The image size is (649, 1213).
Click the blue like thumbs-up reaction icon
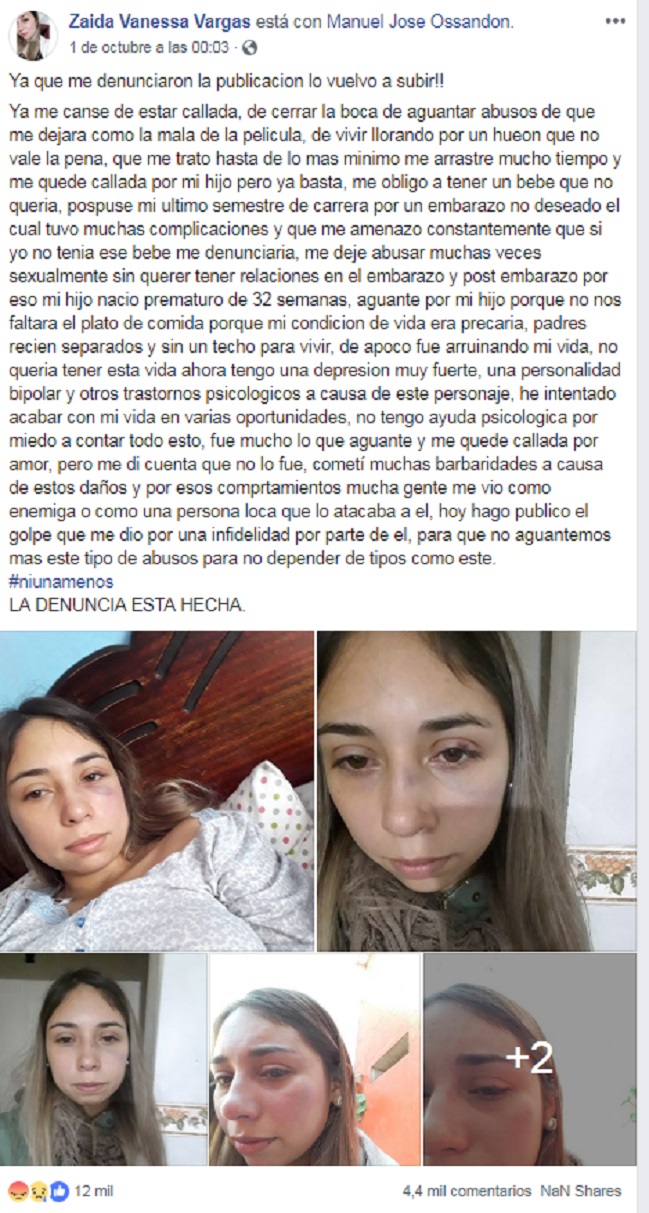(57, 1190)
